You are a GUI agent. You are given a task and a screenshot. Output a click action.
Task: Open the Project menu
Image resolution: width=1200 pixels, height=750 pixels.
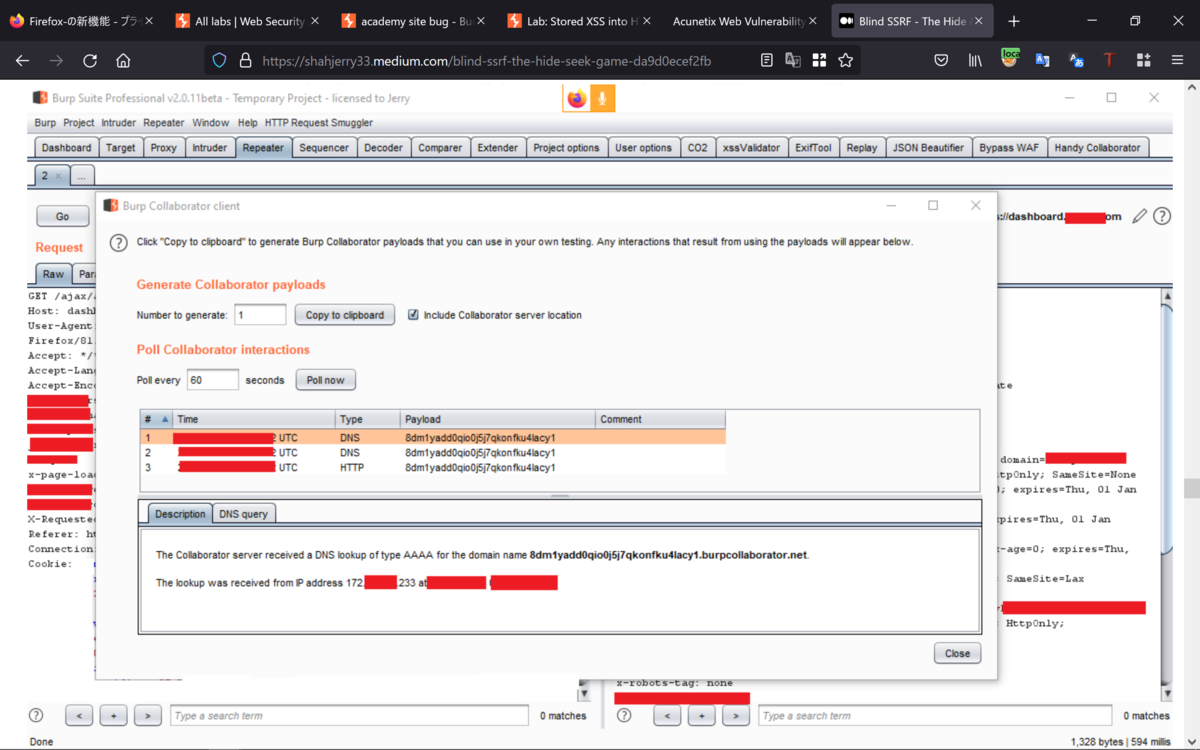(x=79, y=123)
